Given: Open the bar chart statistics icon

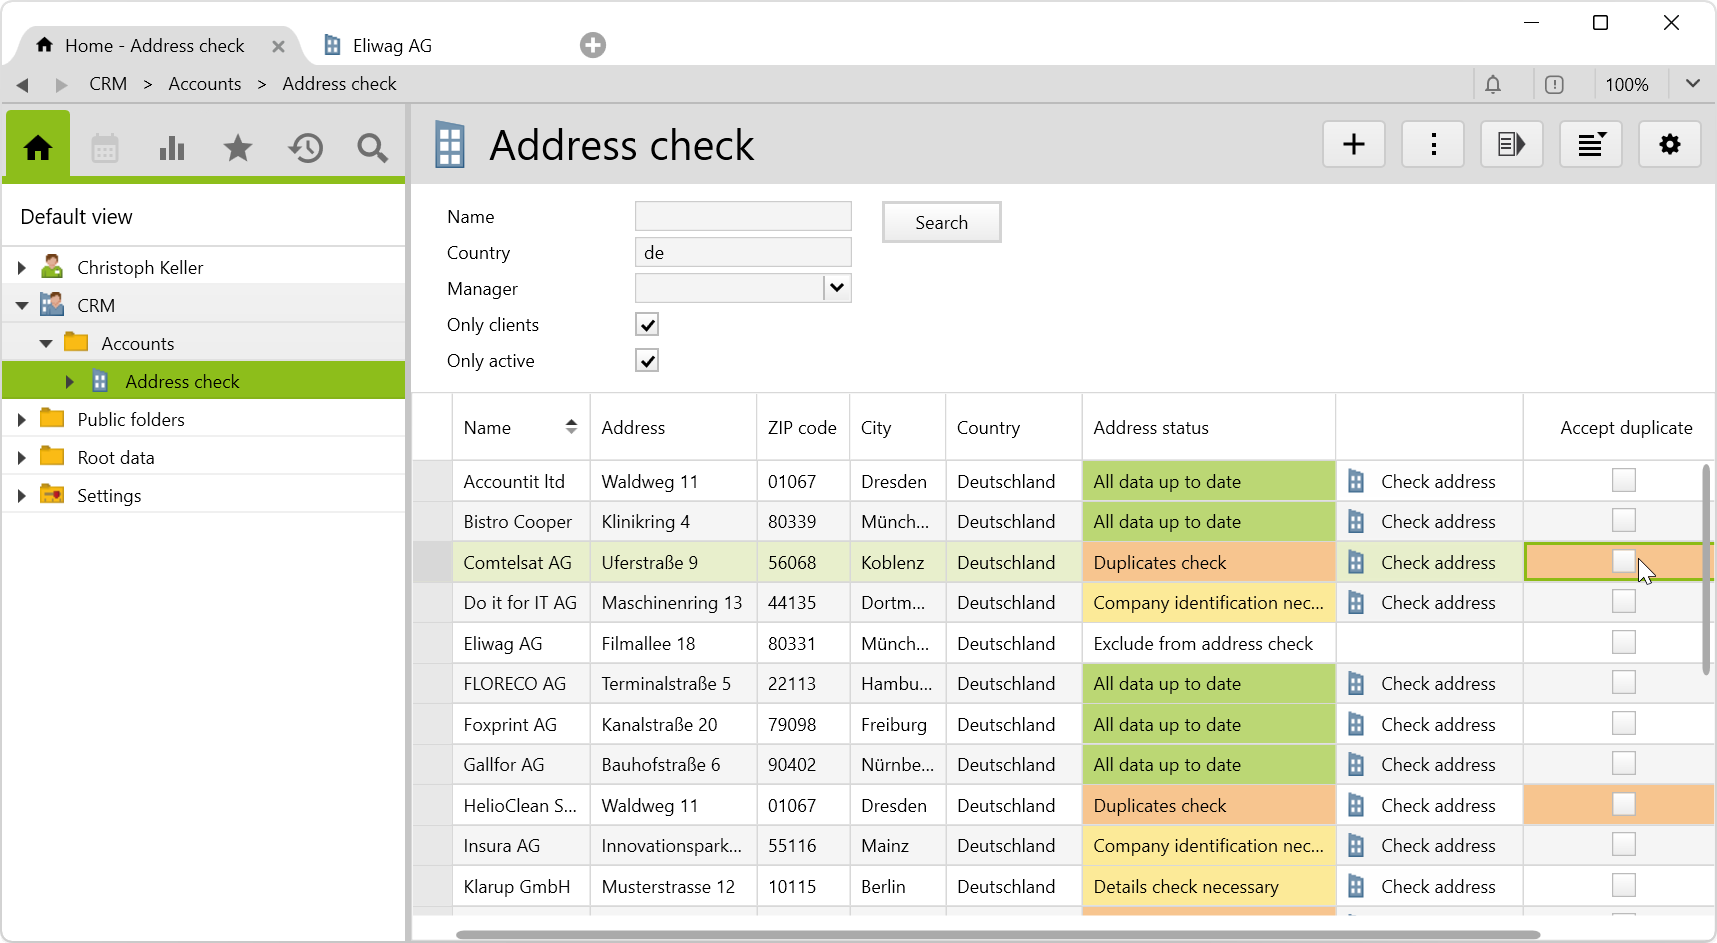Looking at the screenshot, I should [x=172, y=149].
